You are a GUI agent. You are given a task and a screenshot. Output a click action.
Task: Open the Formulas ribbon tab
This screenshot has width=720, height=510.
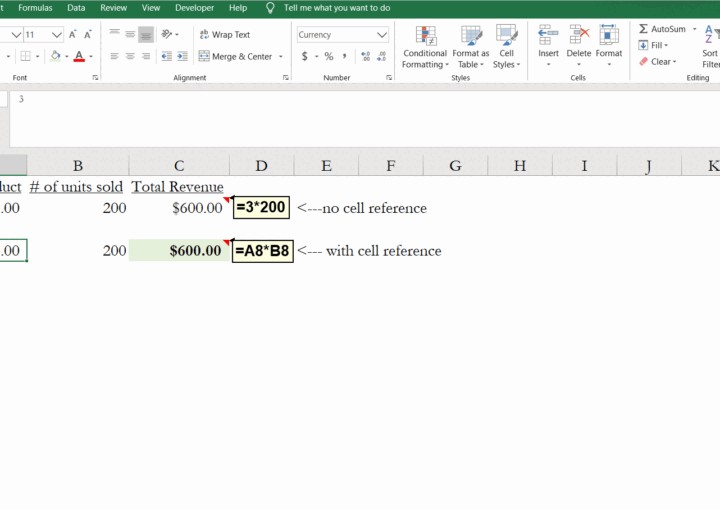coord(35,7)
